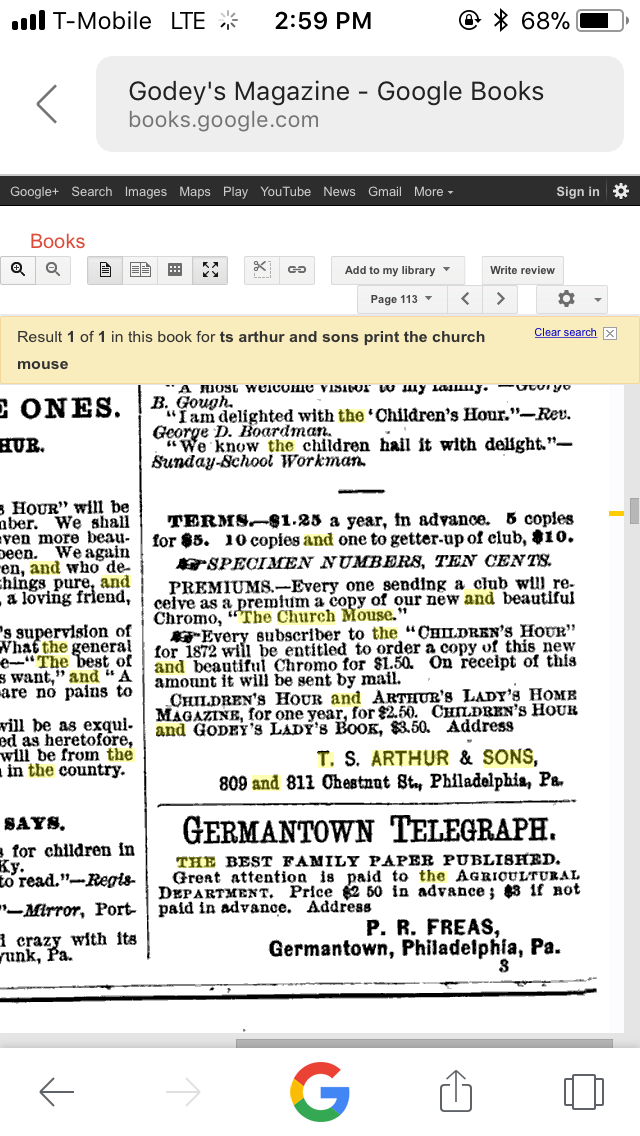The height and width of the screenshot is (1136, 640).
Task: Tap the battery indicator in status bar
Action: point(602,22)
